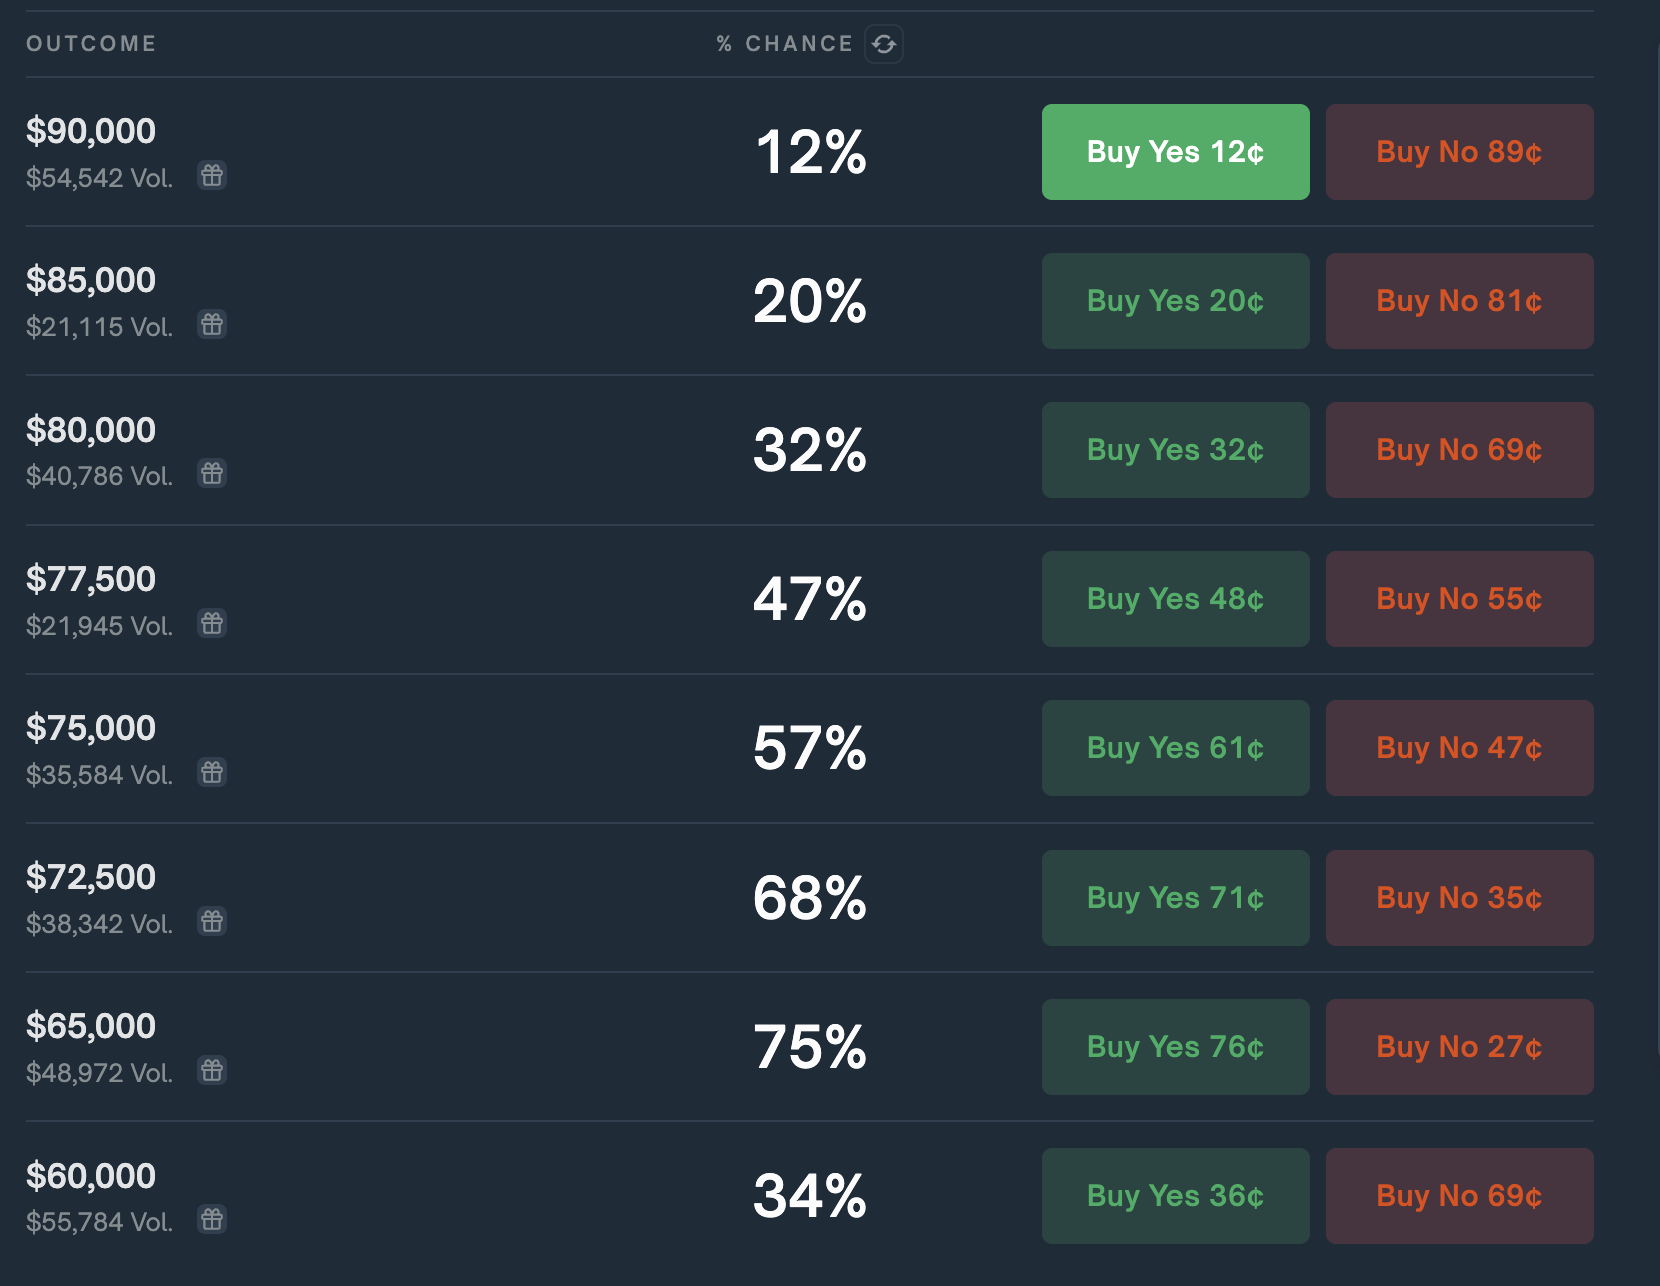Click the $77,500 outcome label
The image size is (1660, 1286).
point(91,579)
